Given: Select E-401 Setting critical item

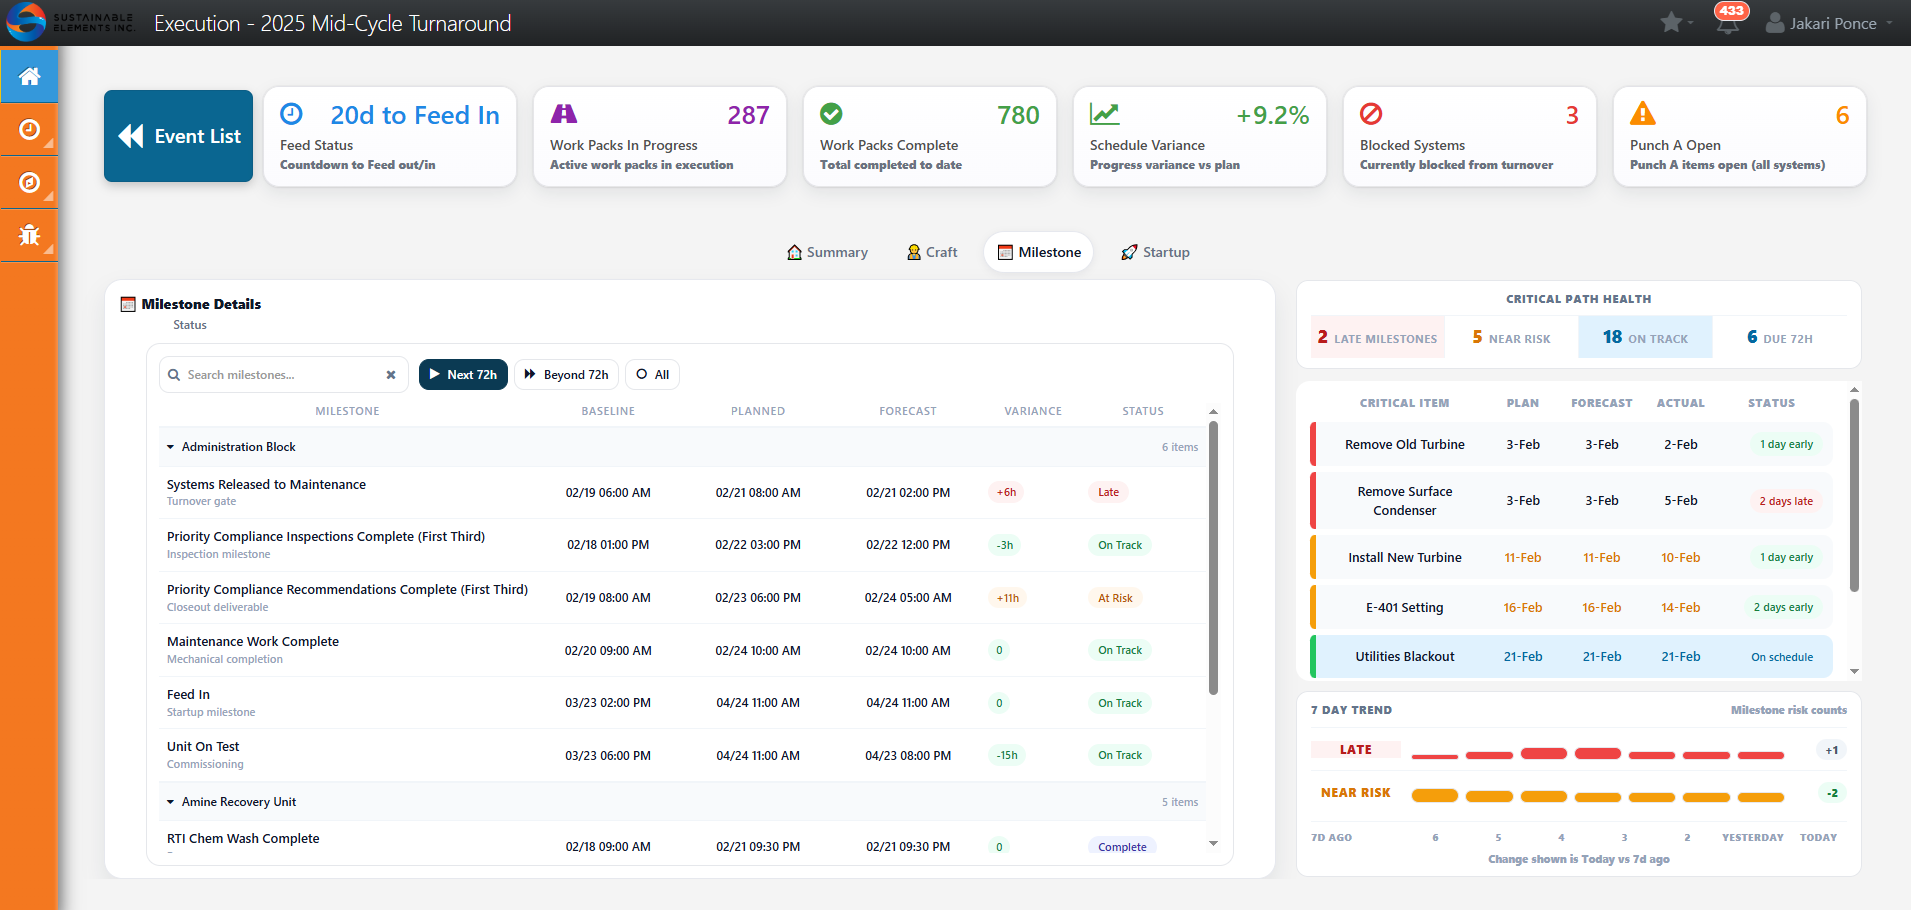Looking at the screenshot, I should [1571, 607].
